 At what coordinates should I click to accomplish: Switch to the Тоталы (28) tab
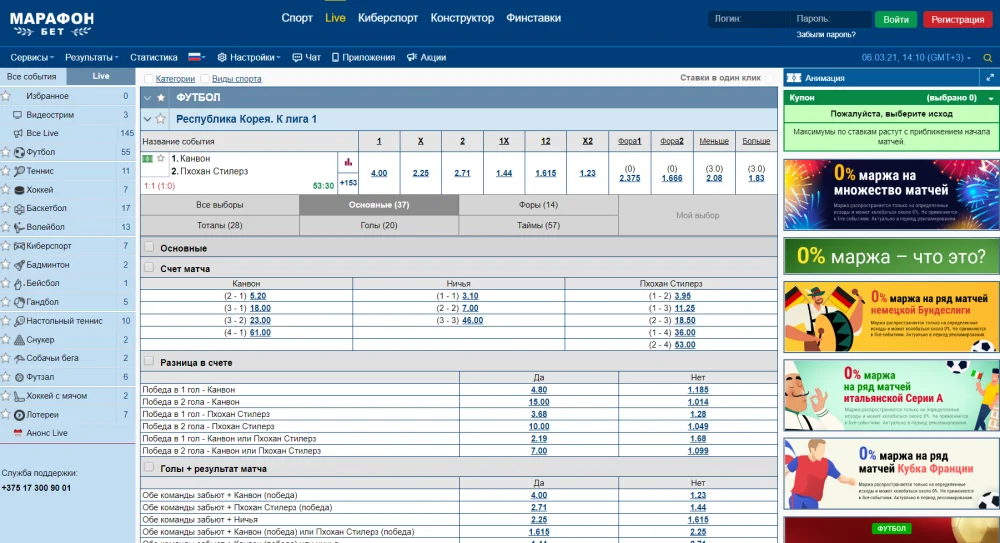click(x=219, y=226)
